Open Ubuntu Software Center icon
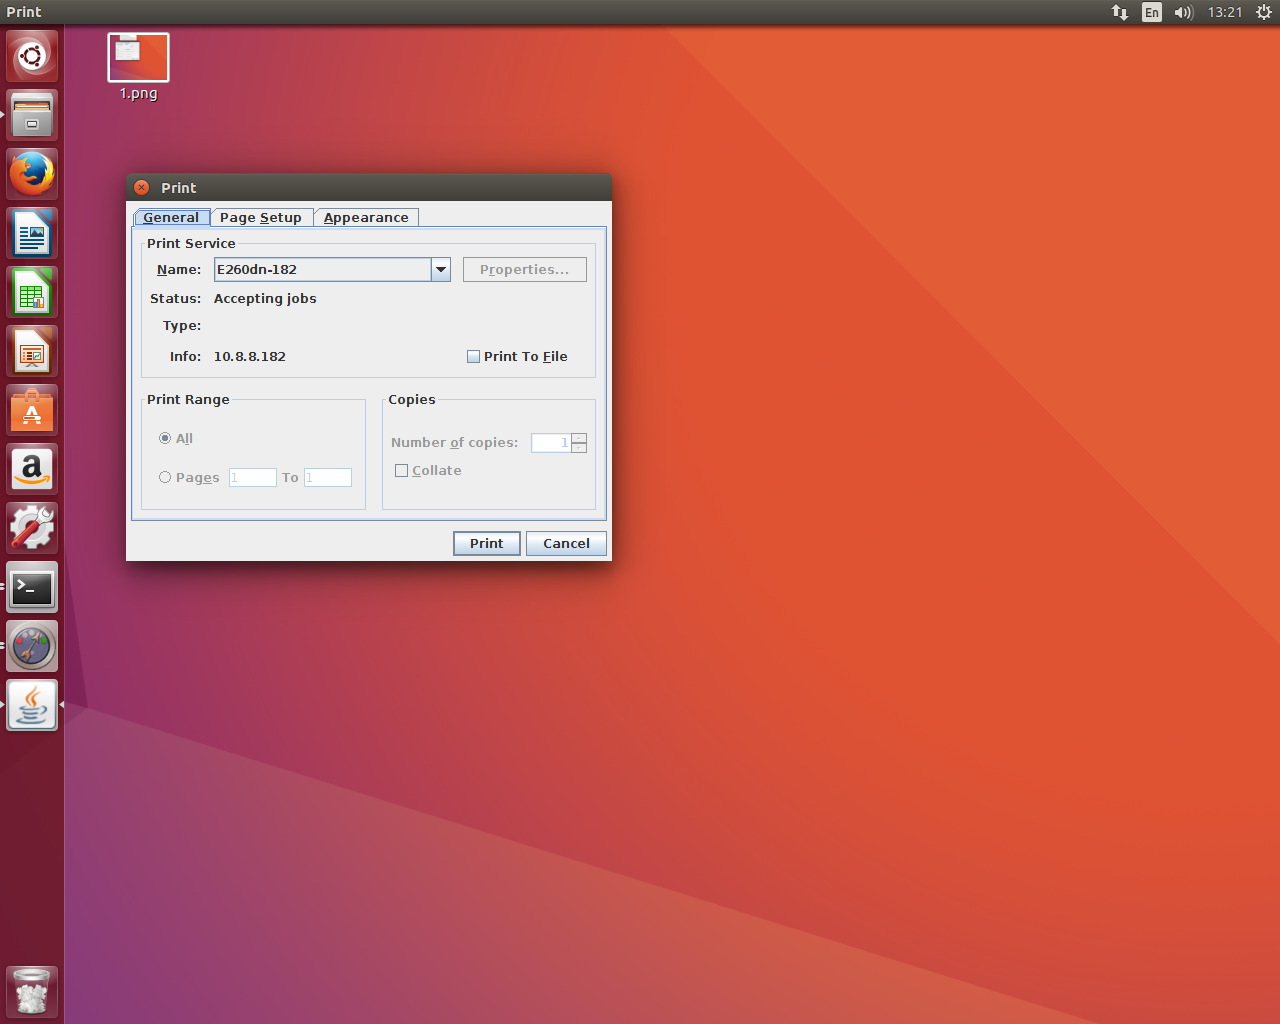This screenshot has height=1024, width=1280. [32, 410]
